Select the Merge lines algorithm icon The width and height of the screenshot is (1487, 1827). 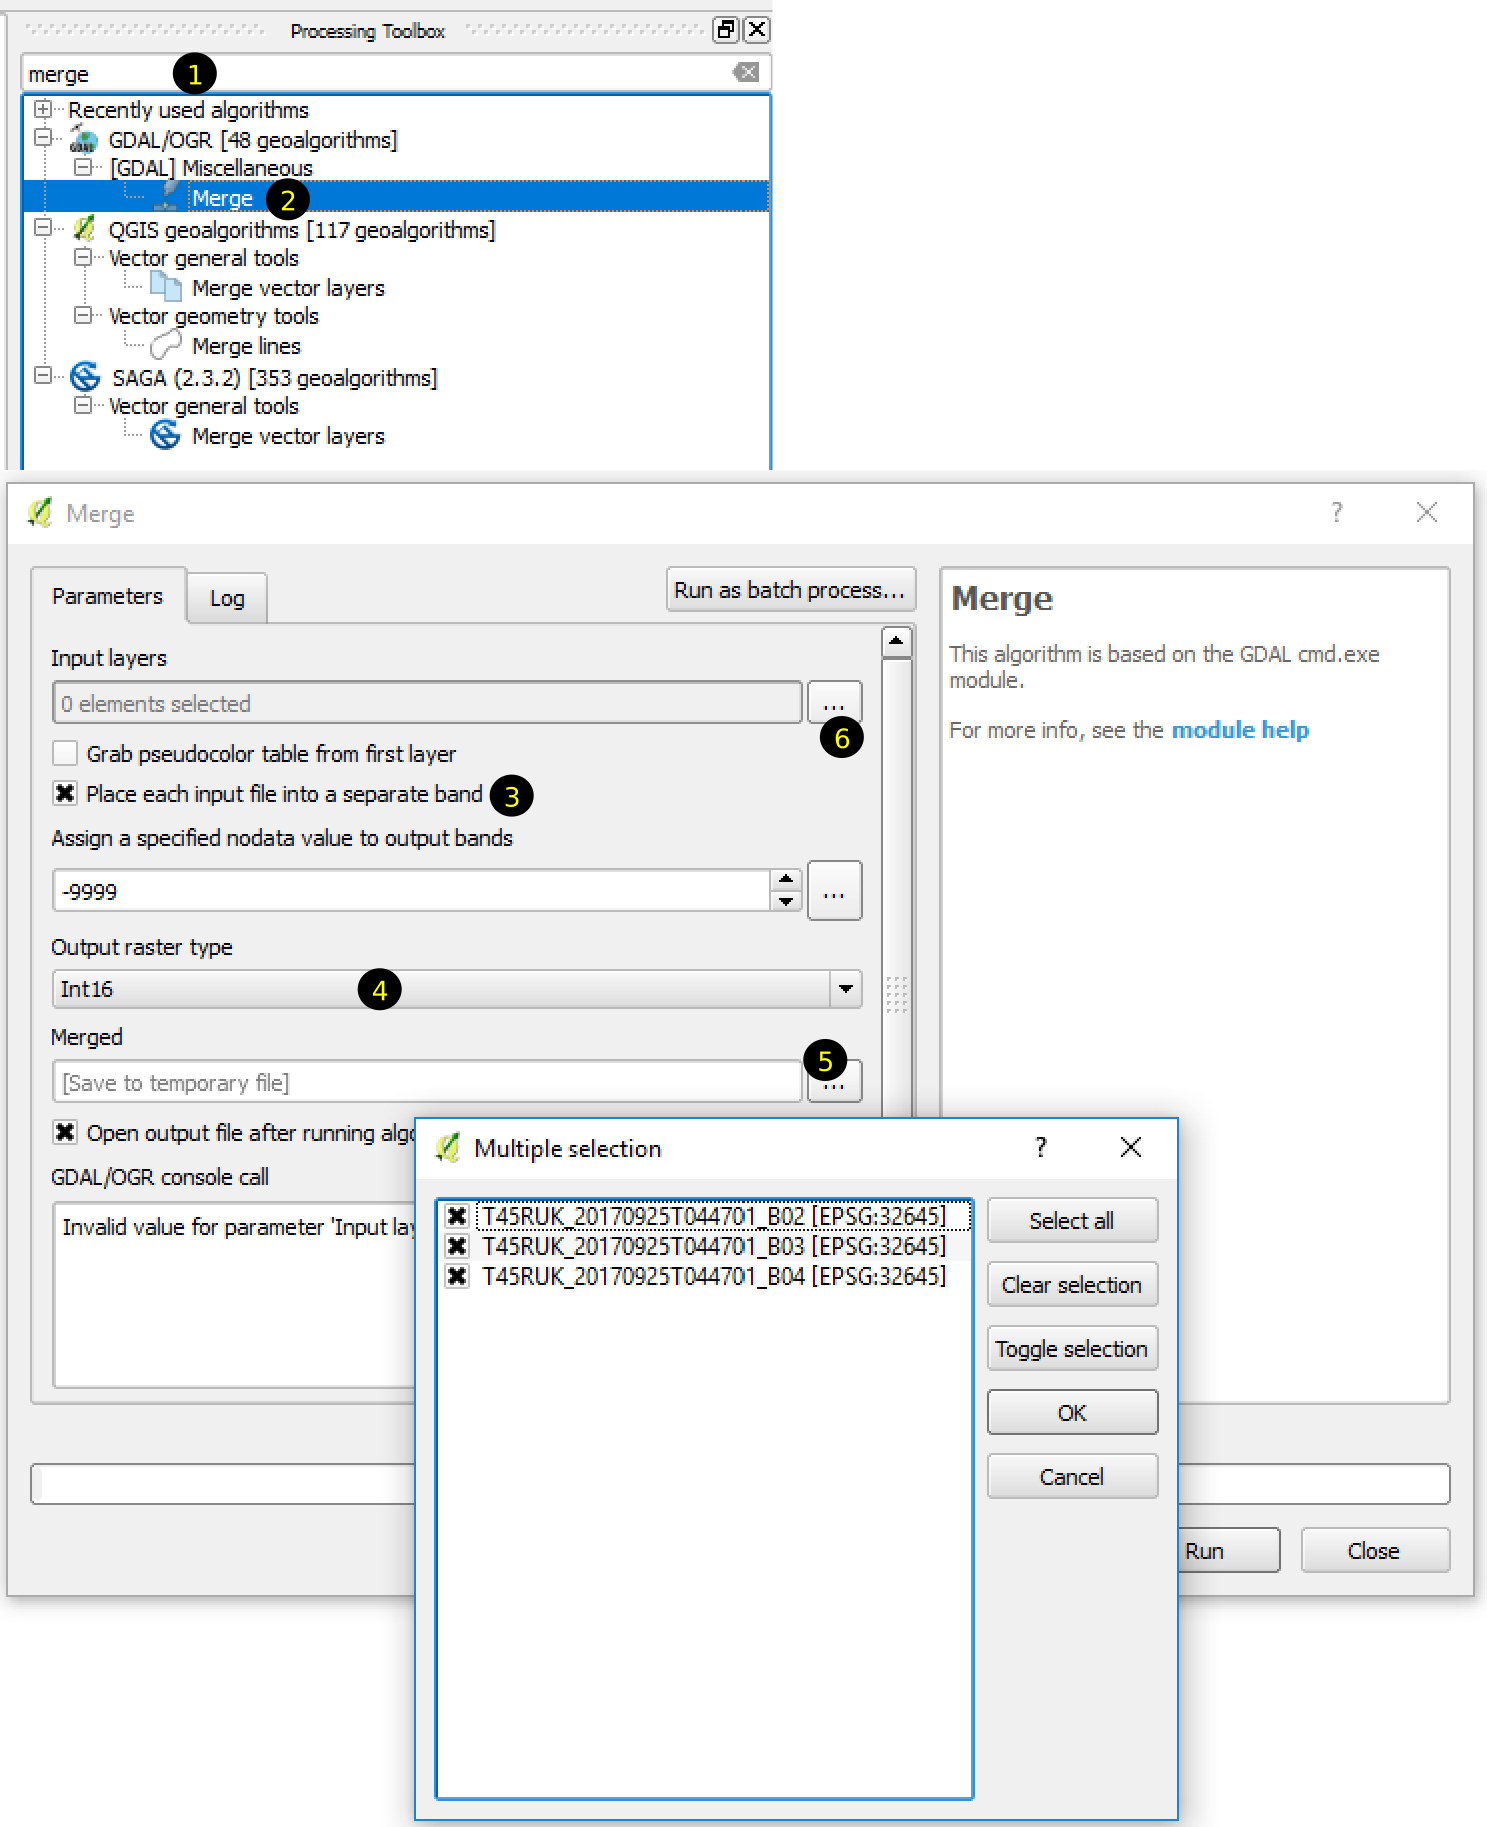(x=165, y=346)
